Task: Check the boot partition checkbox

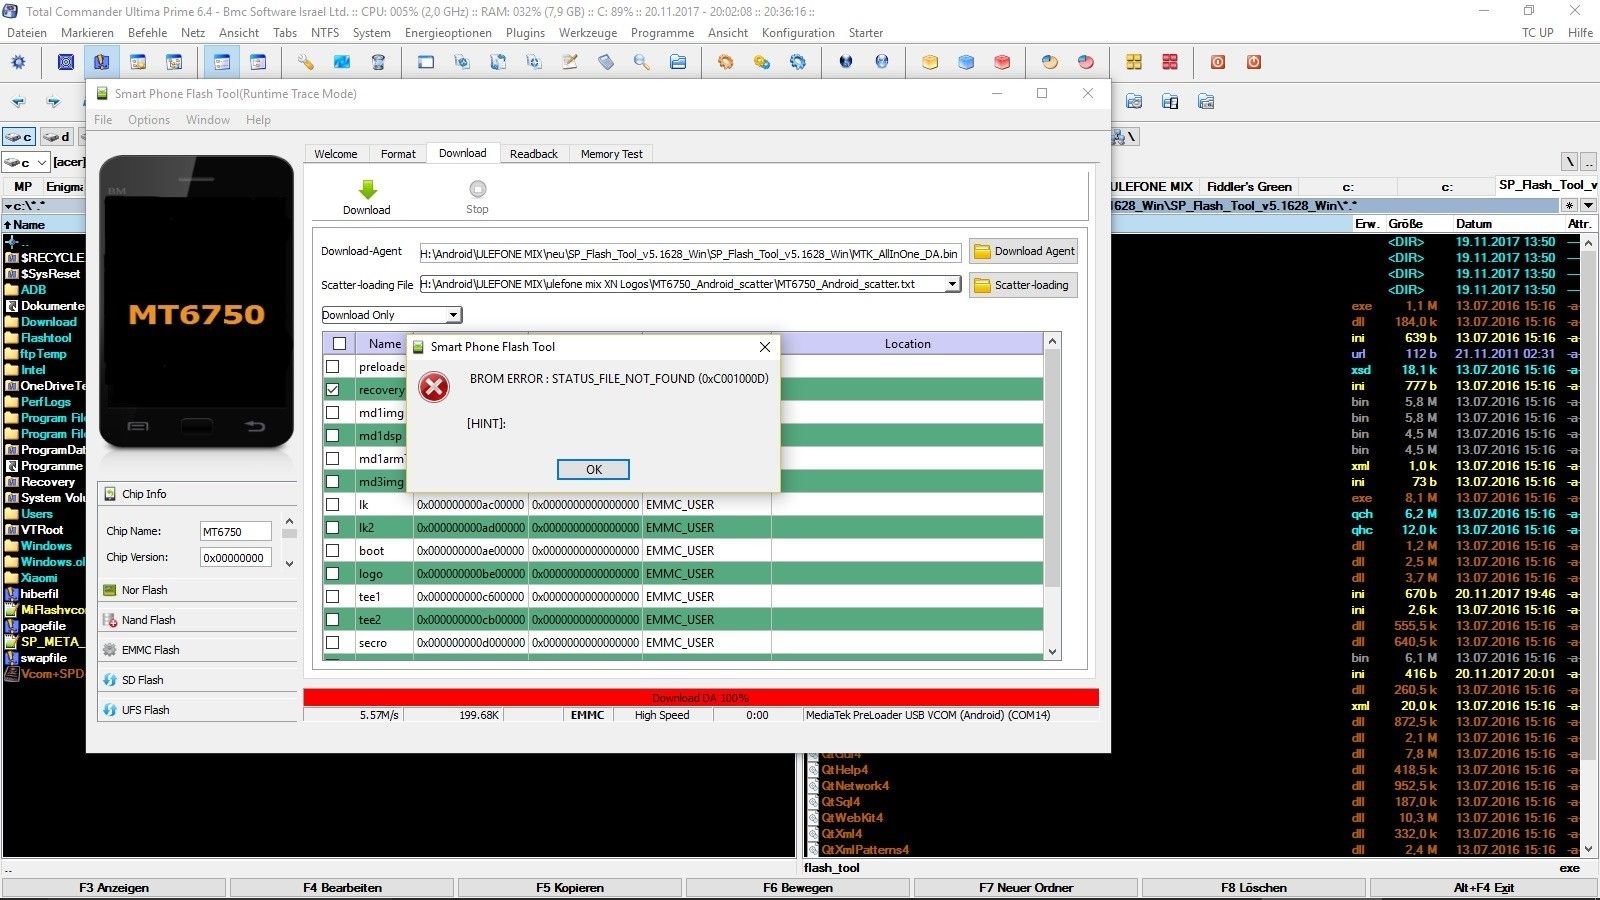Action: tap(333, 551)
